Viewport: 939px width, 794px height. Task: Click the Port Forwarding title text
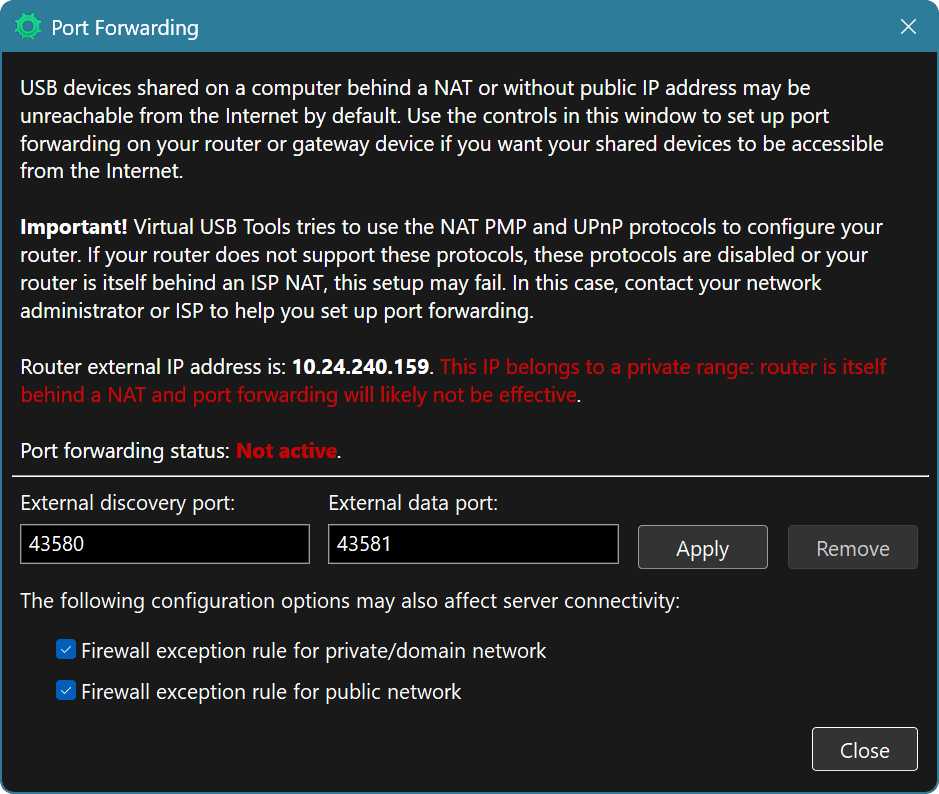(x=125, y=27)
